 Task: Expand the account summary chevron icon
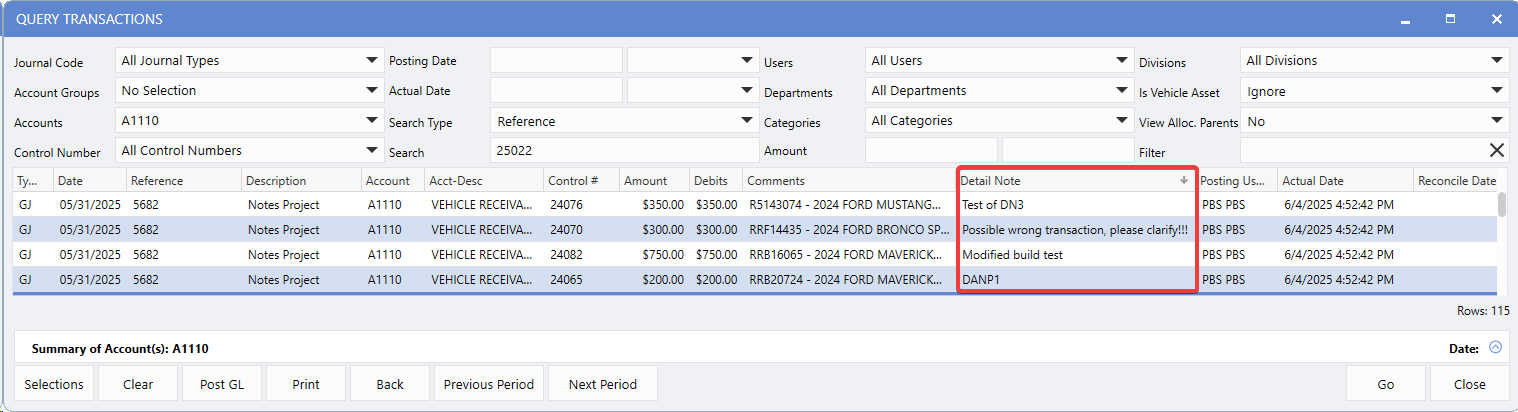coord(1495,348)
